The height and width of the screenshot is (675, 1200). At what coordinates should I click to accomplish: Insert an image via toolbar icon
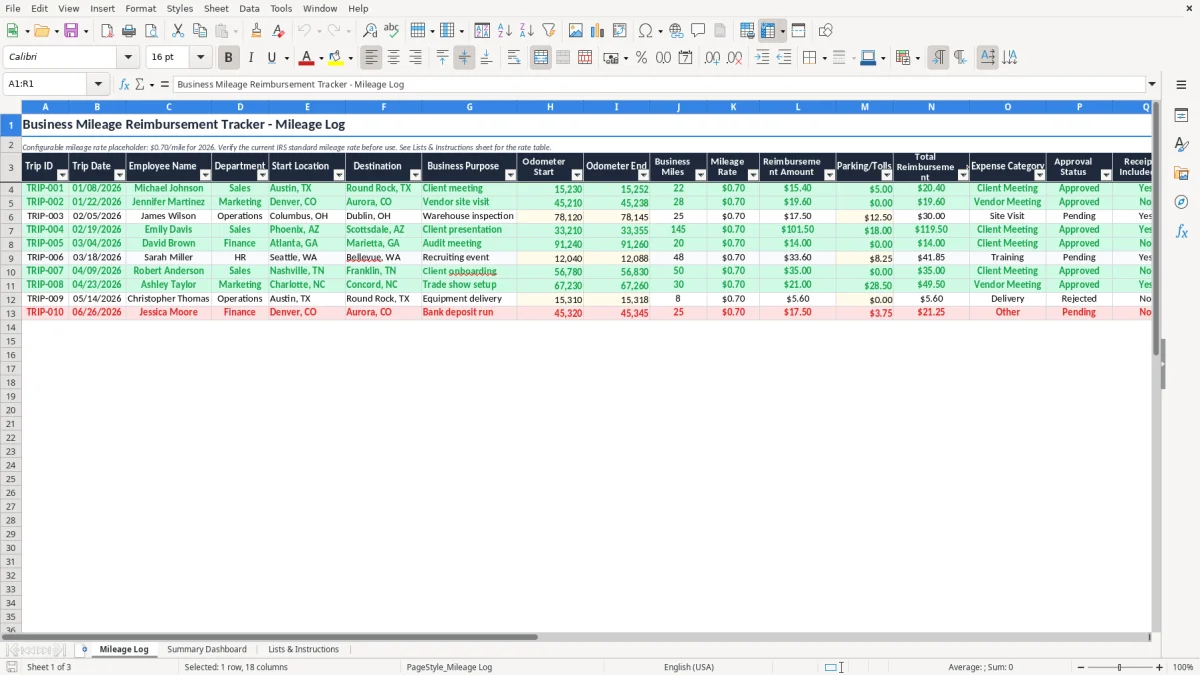click(x=576, y=31)
